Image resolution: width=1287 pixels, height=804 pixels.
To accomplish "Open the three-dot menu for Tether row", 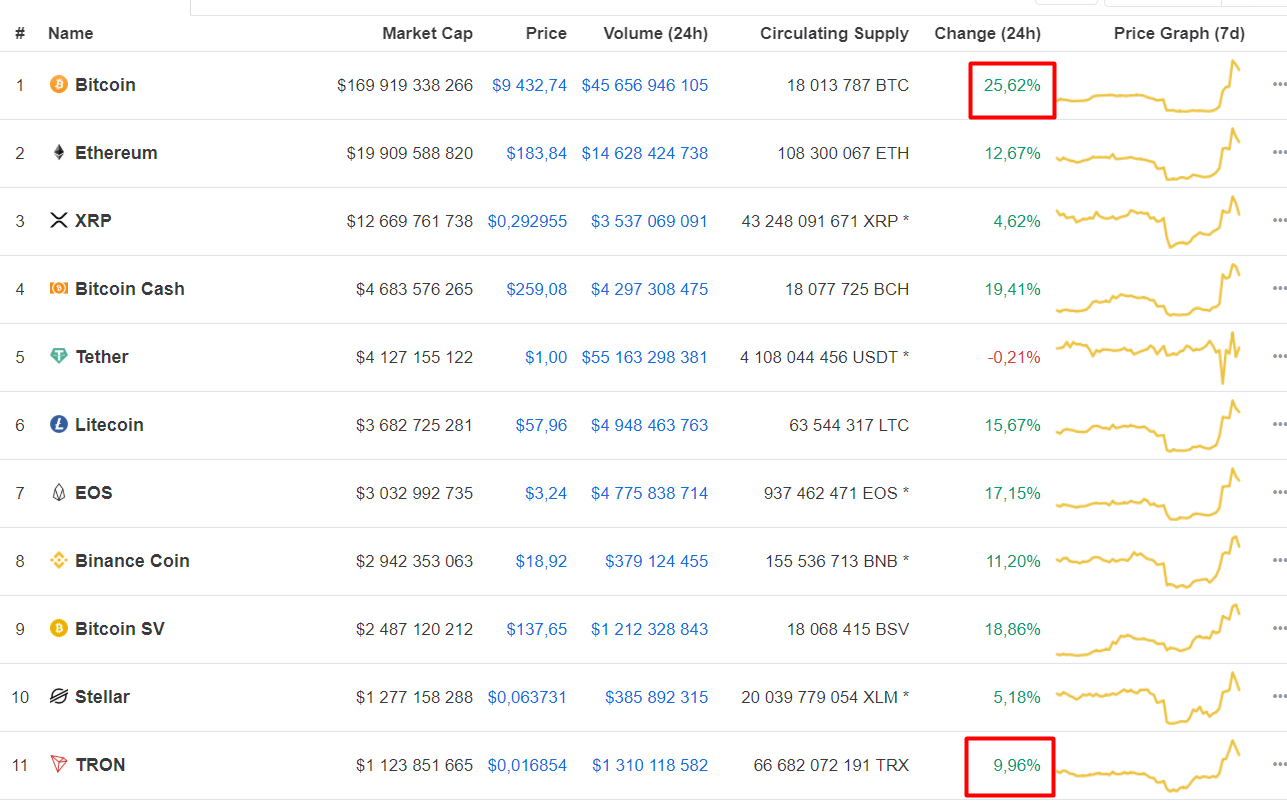I will coord(1279,357).
